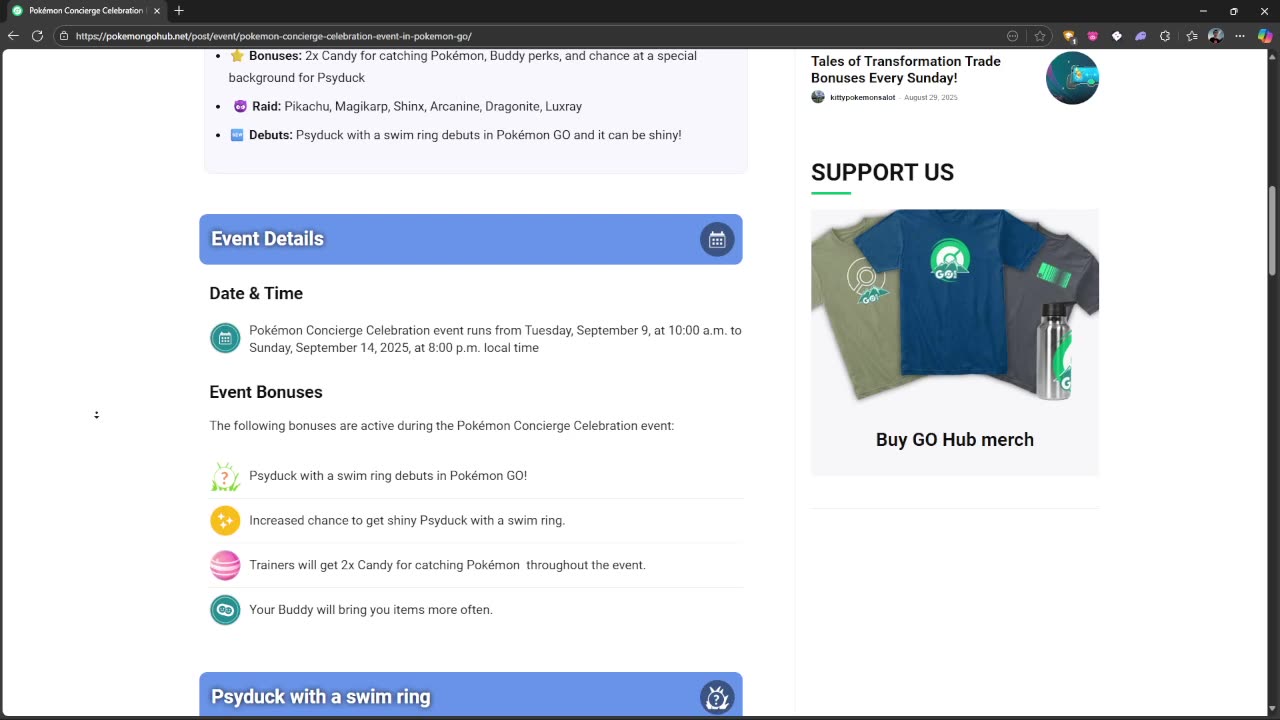Open a new browser tab
The image size is (1280, 720).
(x=179, y=11)
